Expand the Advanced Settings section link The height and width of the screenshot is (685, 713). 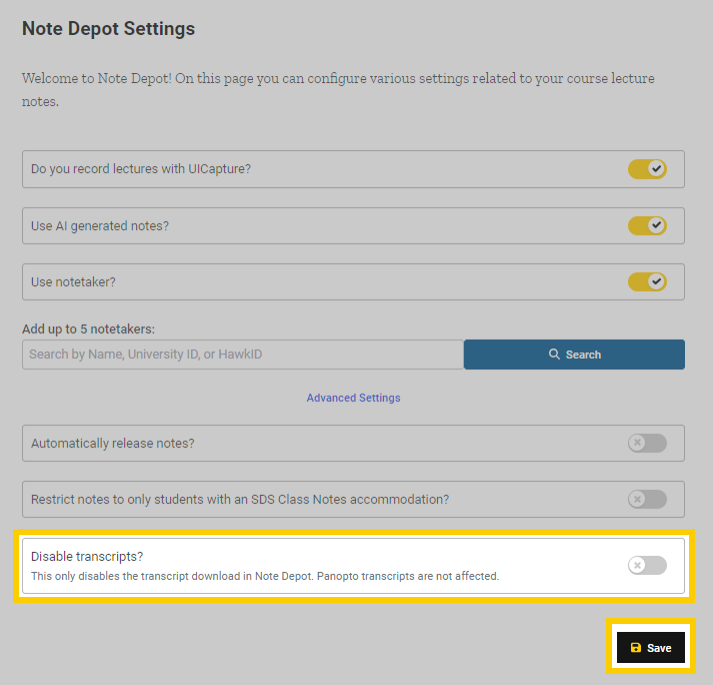[353, 398]
